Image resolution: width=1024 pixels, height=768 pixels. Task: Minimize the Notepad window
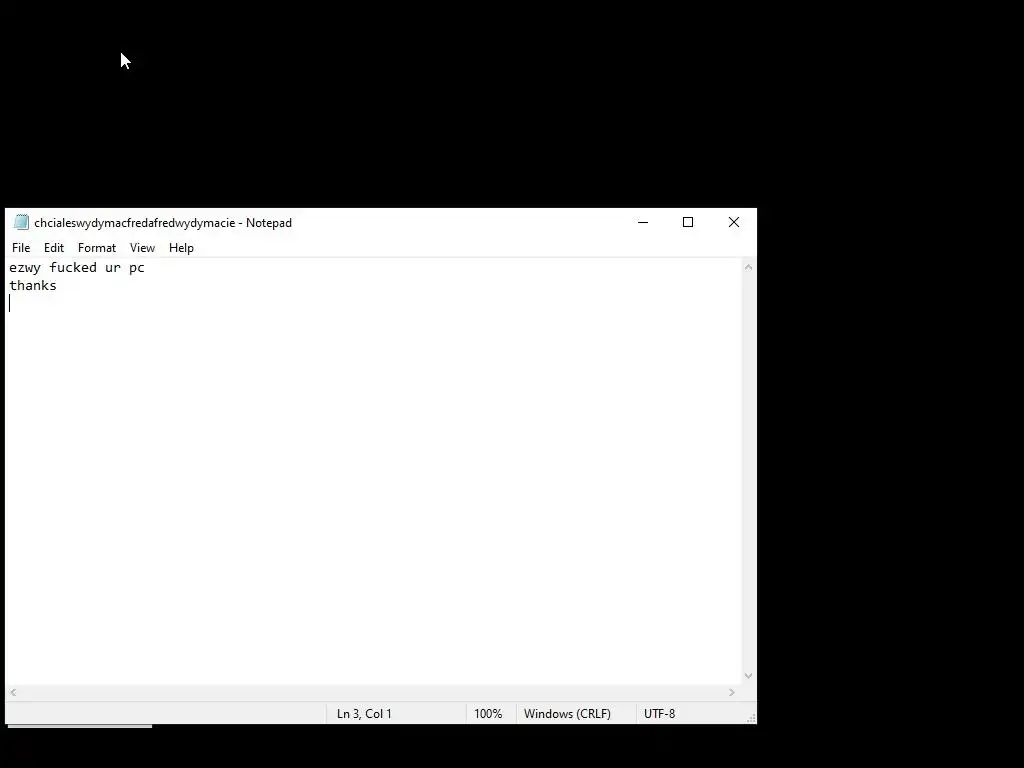pyautogui.click(x=643, y=223)
